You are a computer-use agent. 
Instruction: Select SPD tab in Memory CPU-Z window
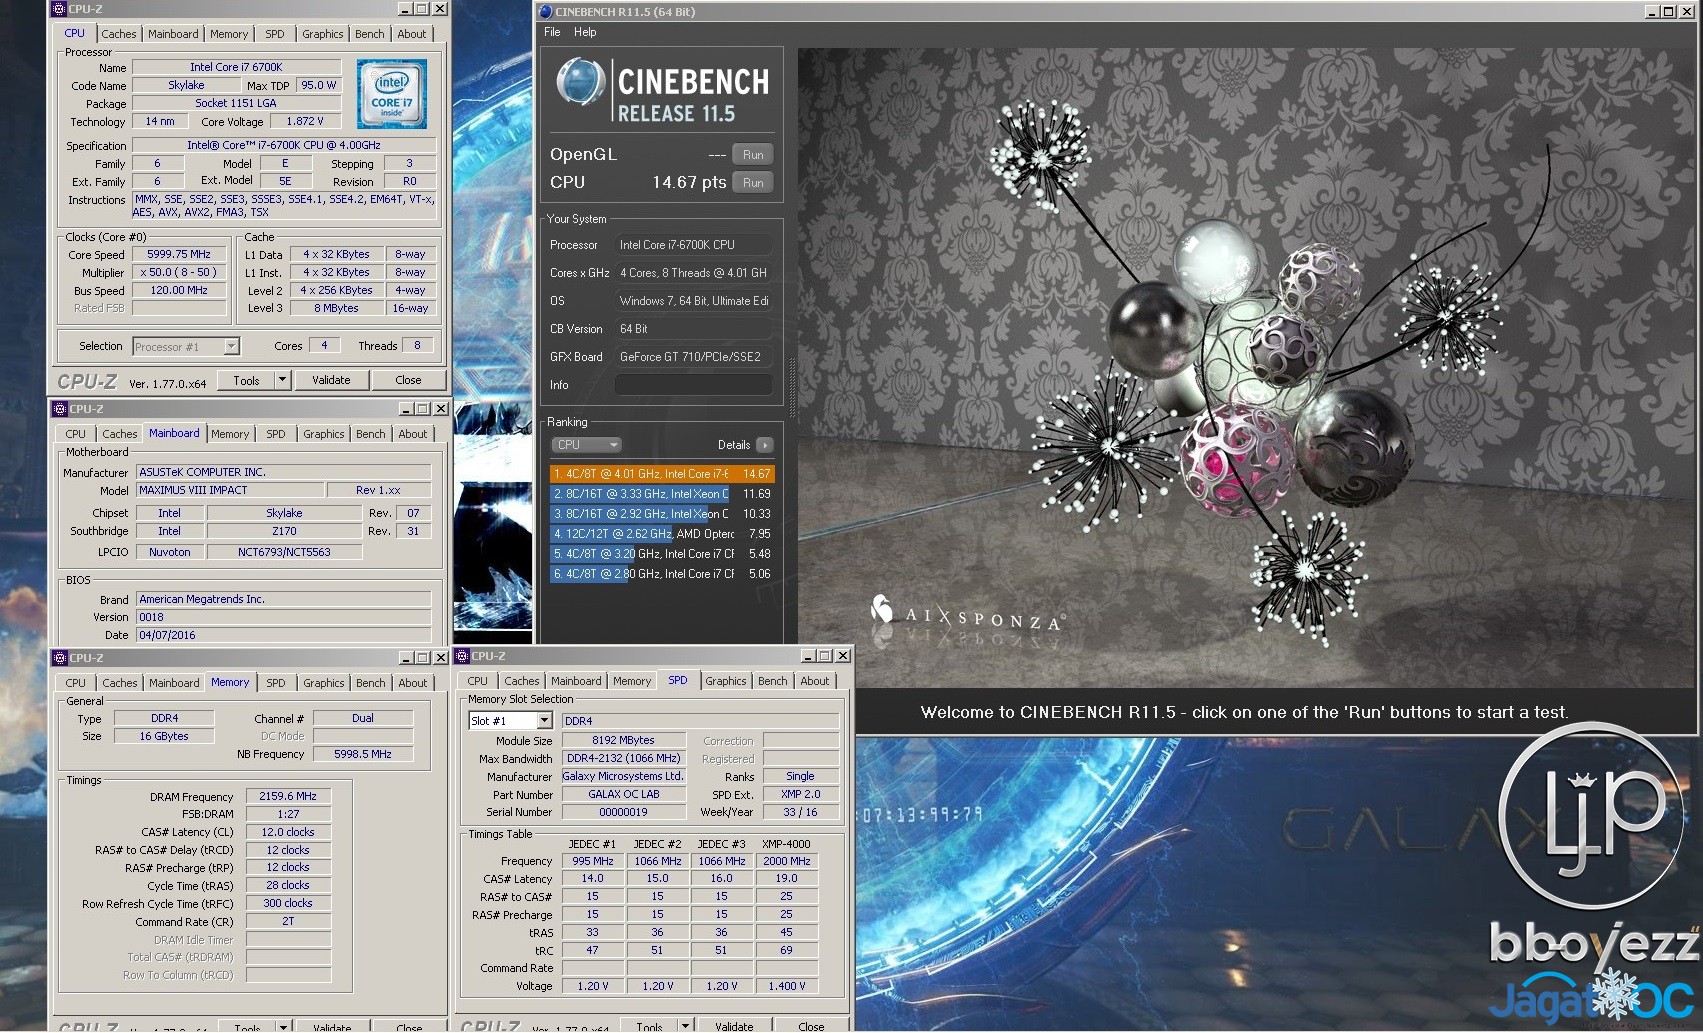(275, 683)
